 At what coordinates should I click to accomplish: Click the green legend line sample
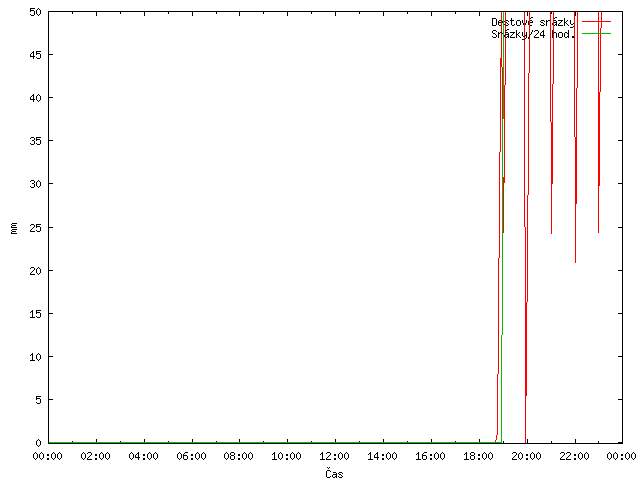tap(596, 33)
